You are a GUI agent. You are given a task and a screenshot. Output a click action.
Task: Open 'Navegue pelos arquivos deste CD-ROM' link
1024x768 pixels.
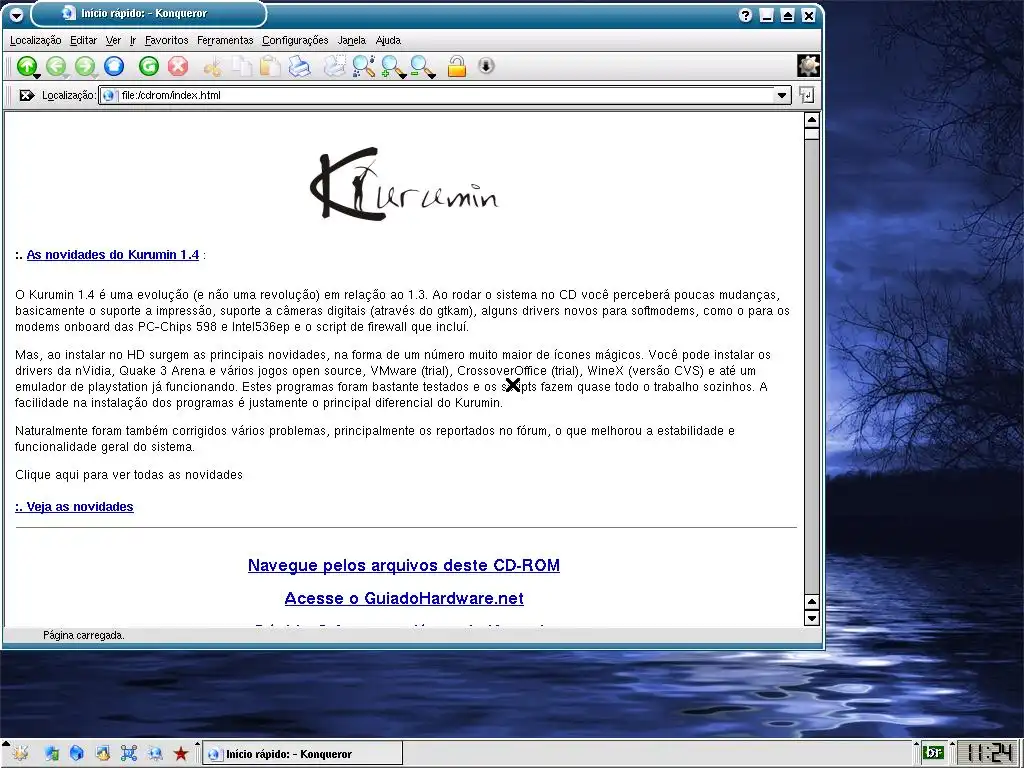(404, 566)
